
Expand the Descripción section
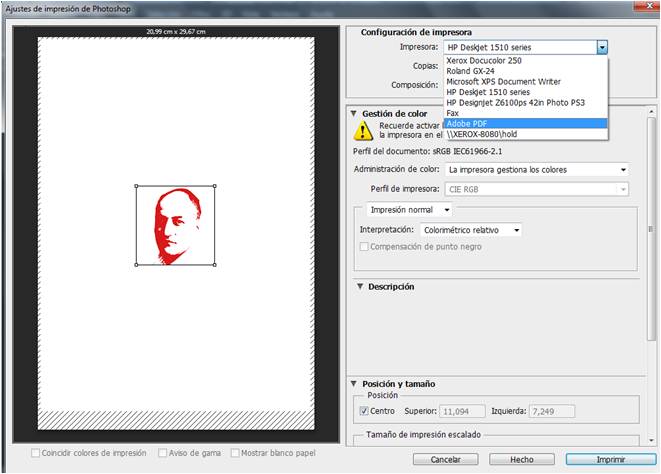[360, 287]
